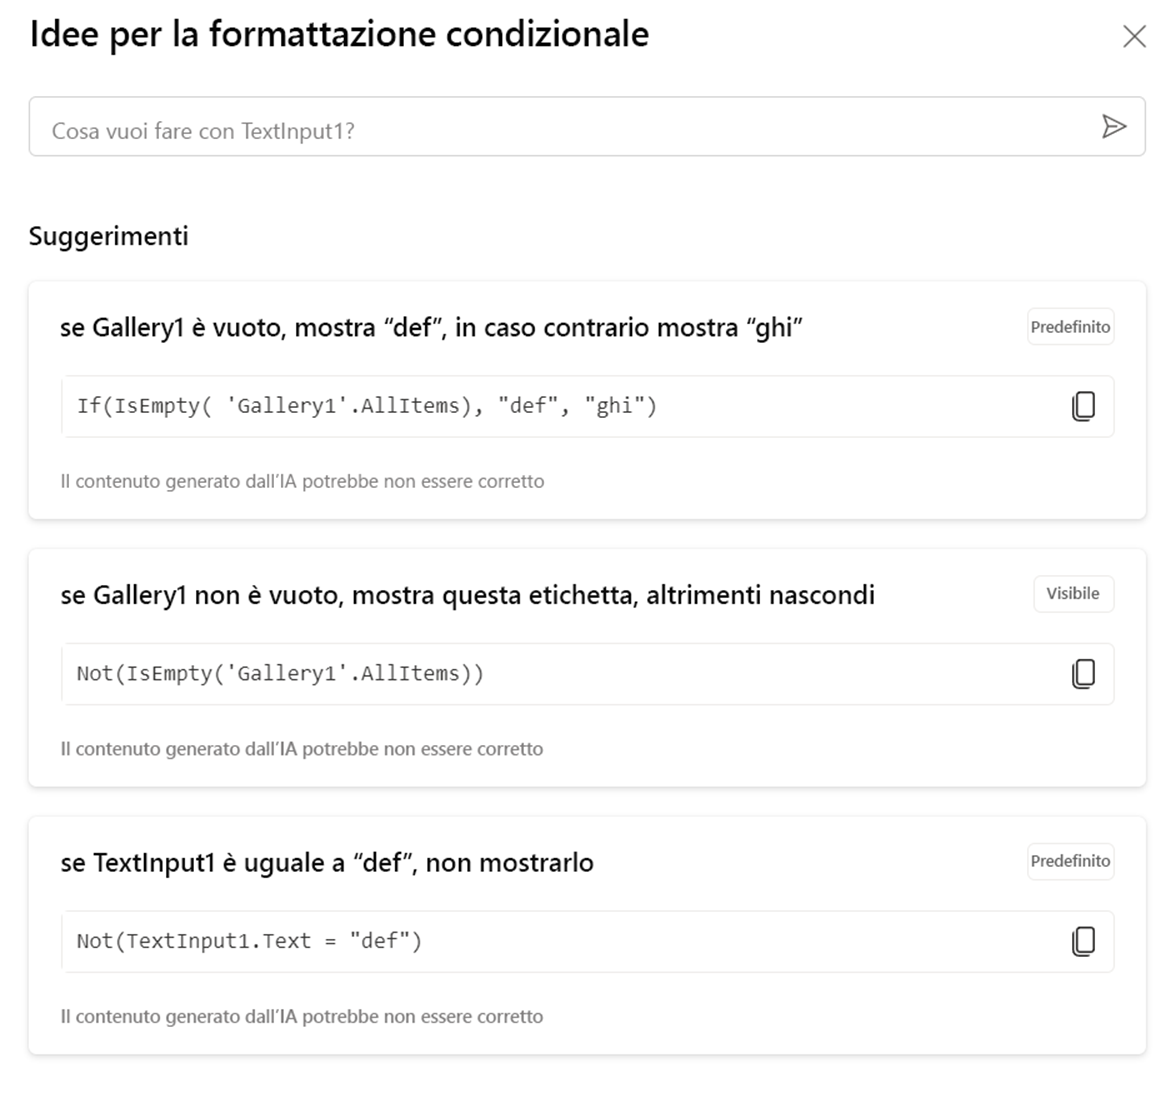Click the AI disclaimer under third suggestion
Screen dimensions: 1176x1108
[302, 1017]
